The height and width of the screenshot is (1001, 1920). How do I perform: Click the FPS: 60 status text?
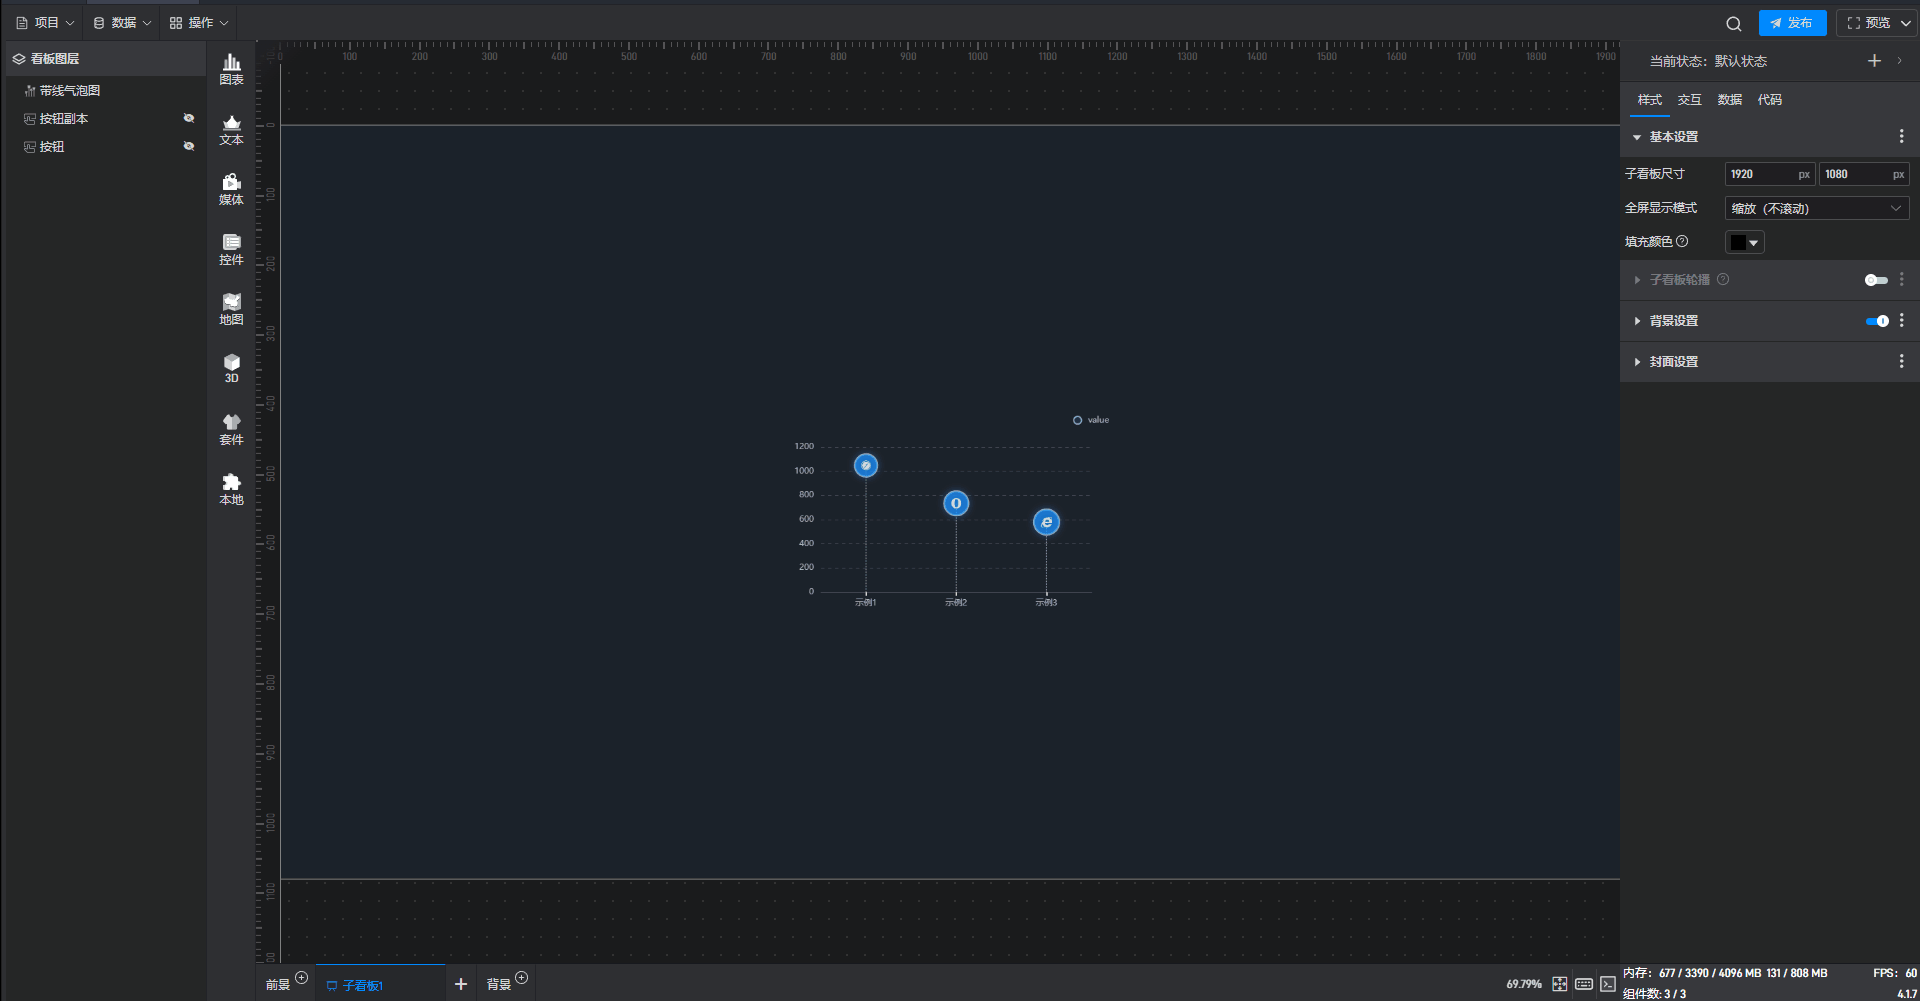pos(1895,973)
